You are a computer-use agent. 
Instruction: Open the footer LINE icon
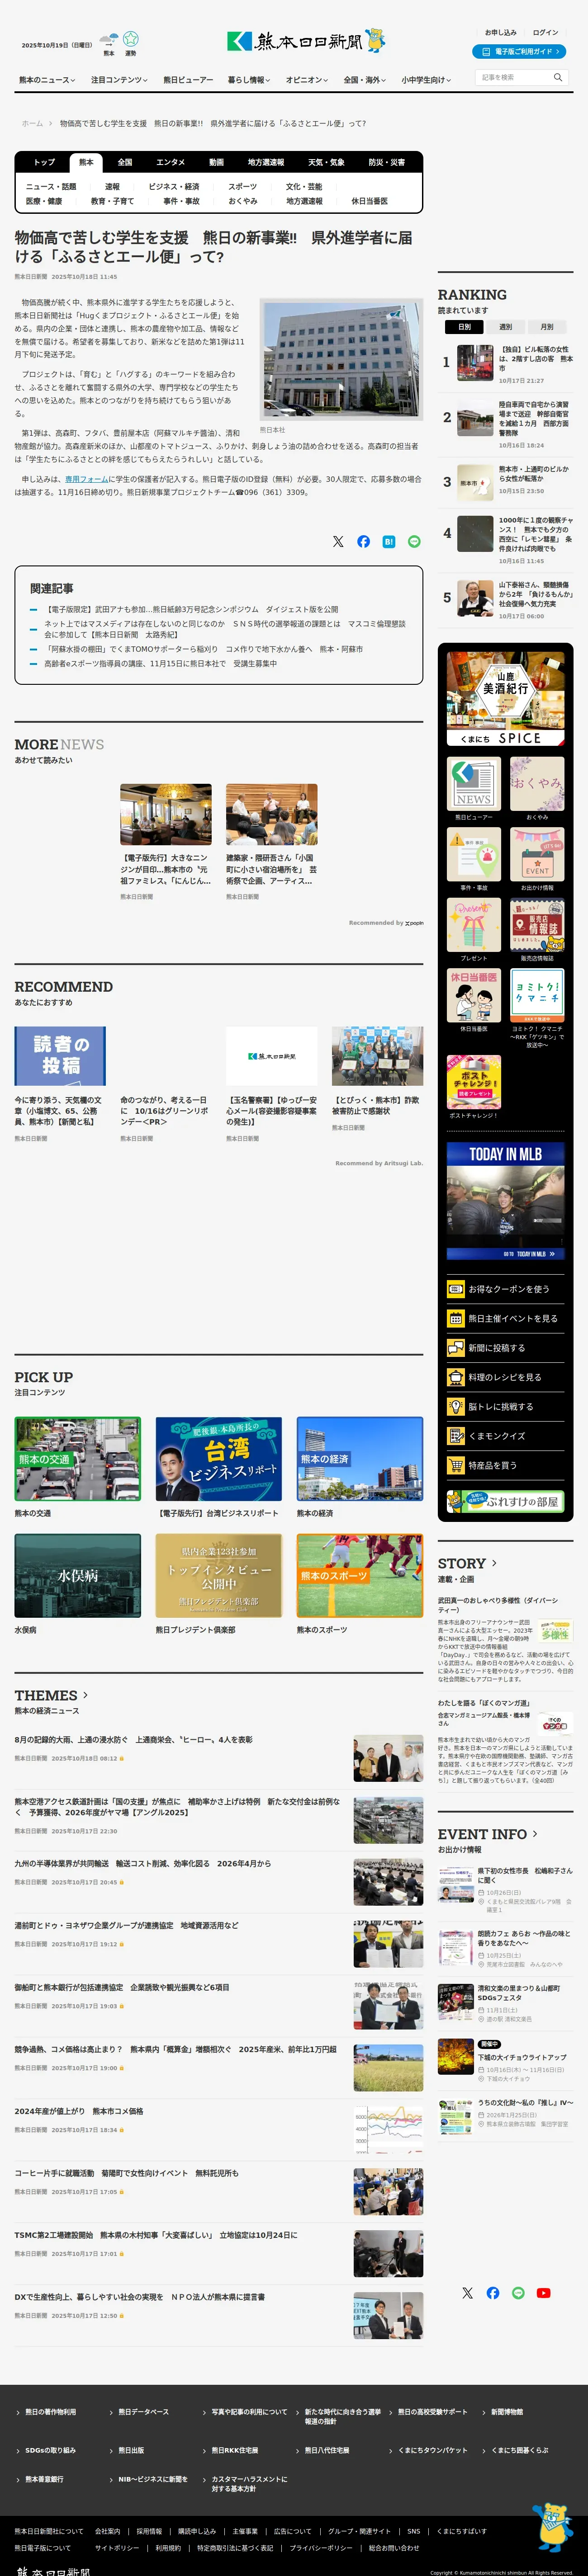pos(518,2293)
